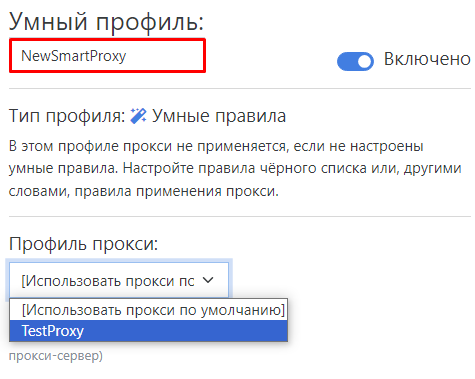The width and height of the screenshot is (475, 379).
Task: Click the blue portion of the toggle switch
Action: (x=347, y=61)
